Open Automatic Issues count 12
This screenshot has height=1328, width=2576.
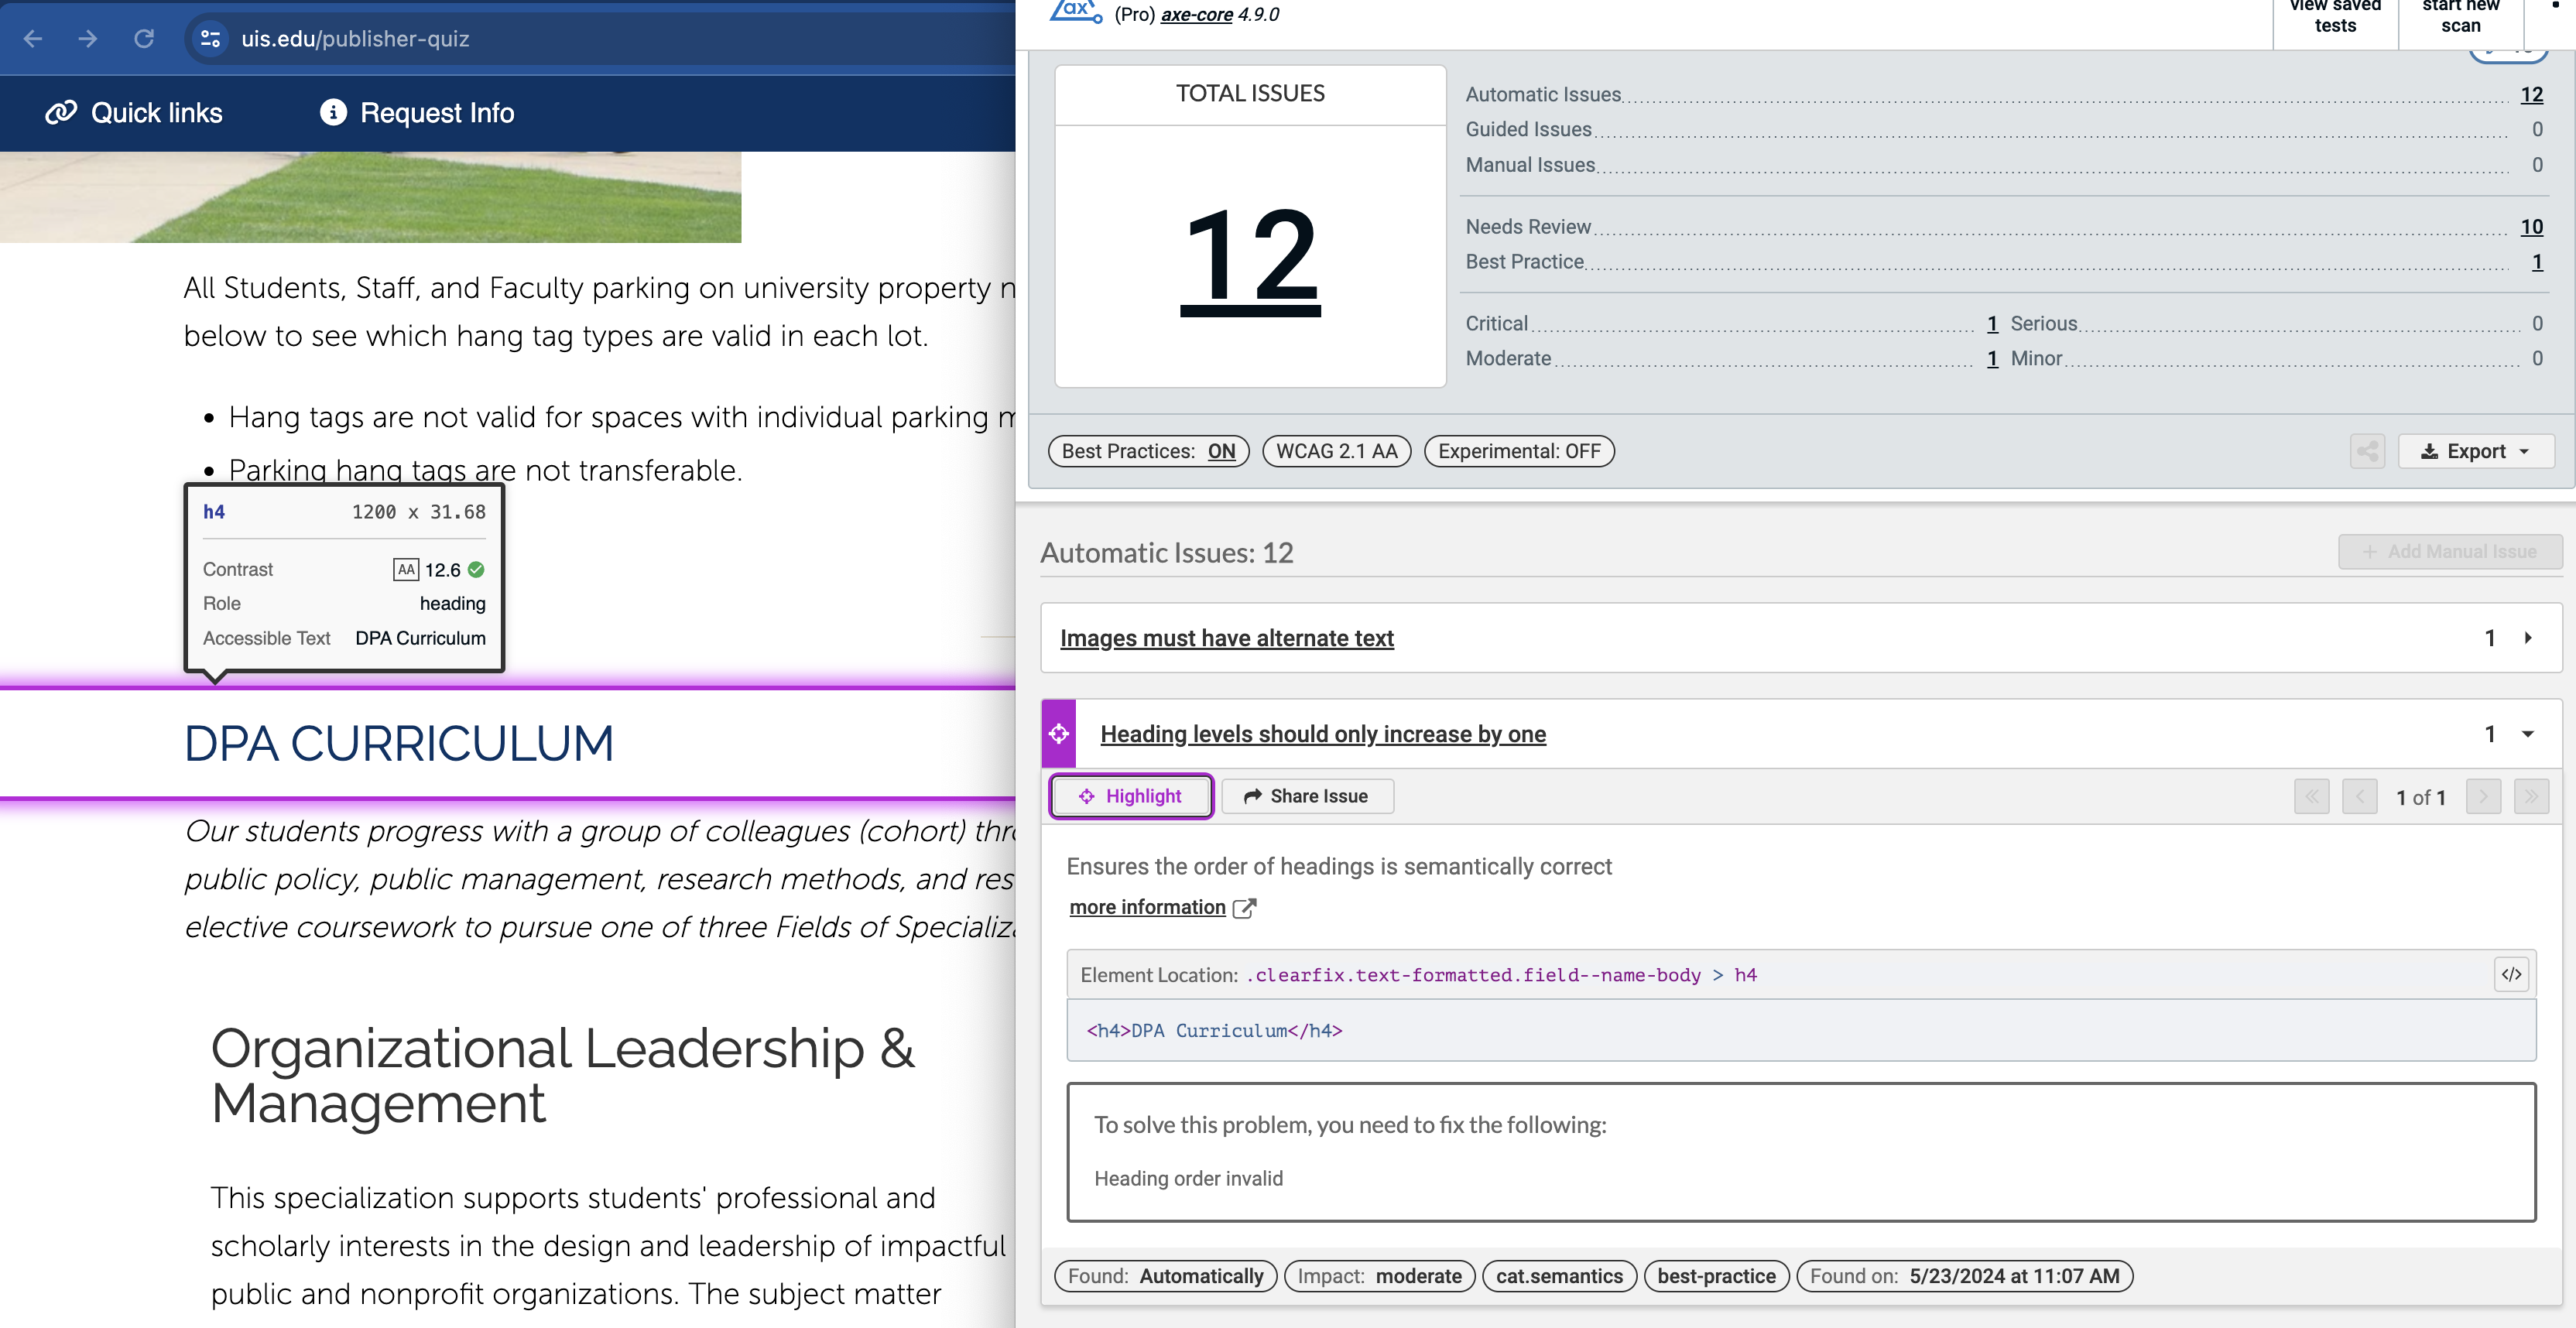pos(2531,94)
